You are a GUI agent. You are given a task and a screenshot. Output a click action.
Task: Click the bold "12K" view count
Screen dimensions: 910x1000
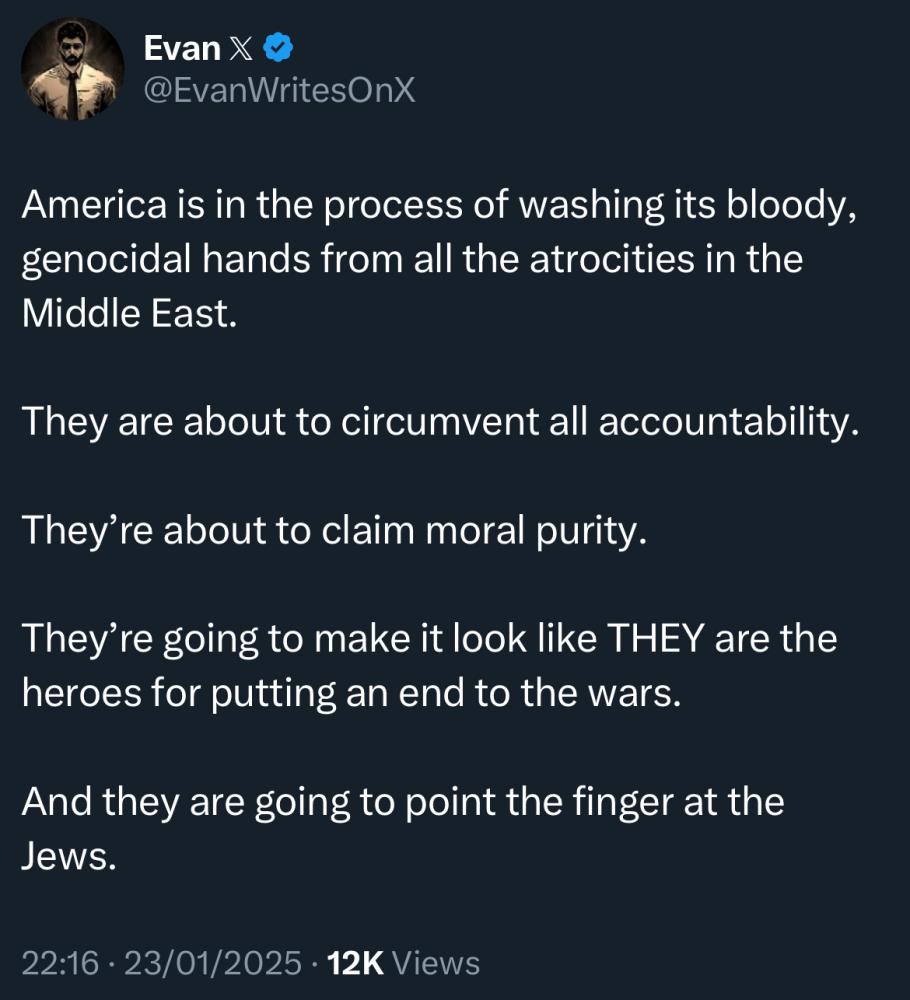356,963
